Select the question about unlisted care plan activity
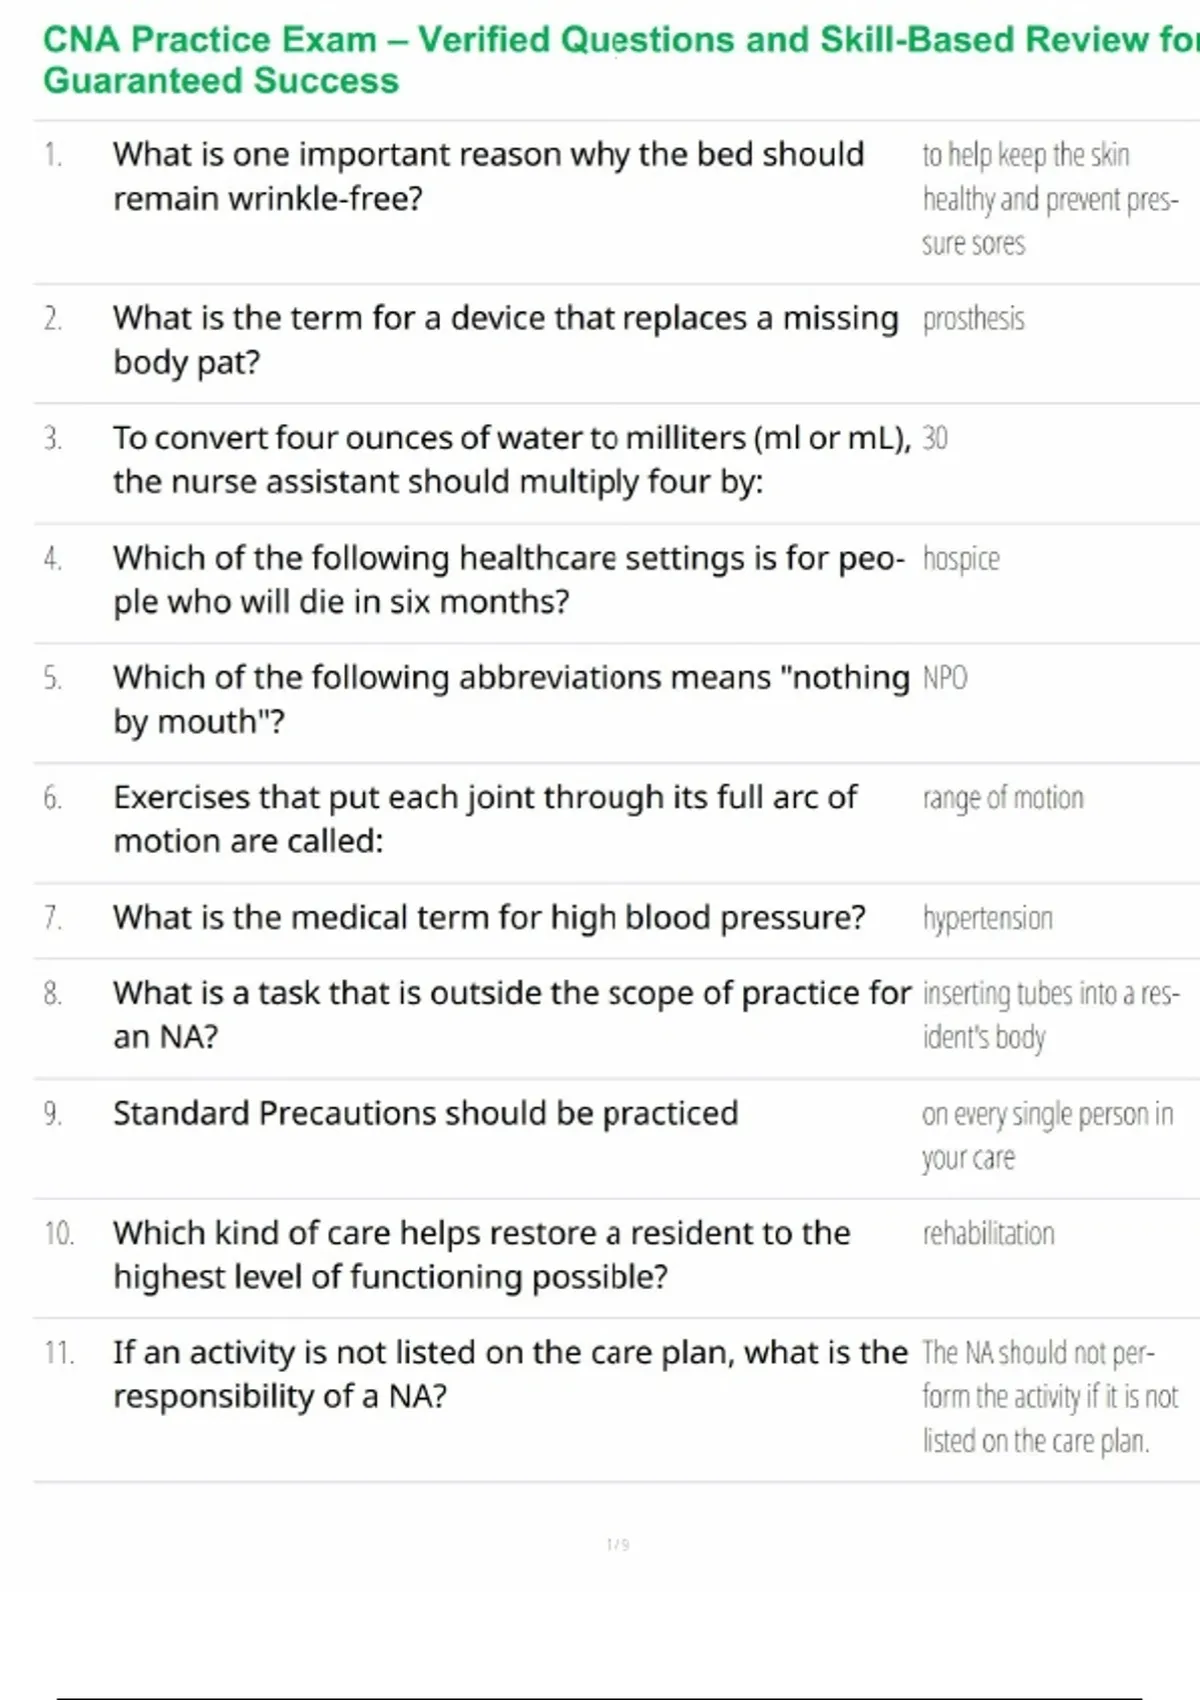 coord(510,1374)
